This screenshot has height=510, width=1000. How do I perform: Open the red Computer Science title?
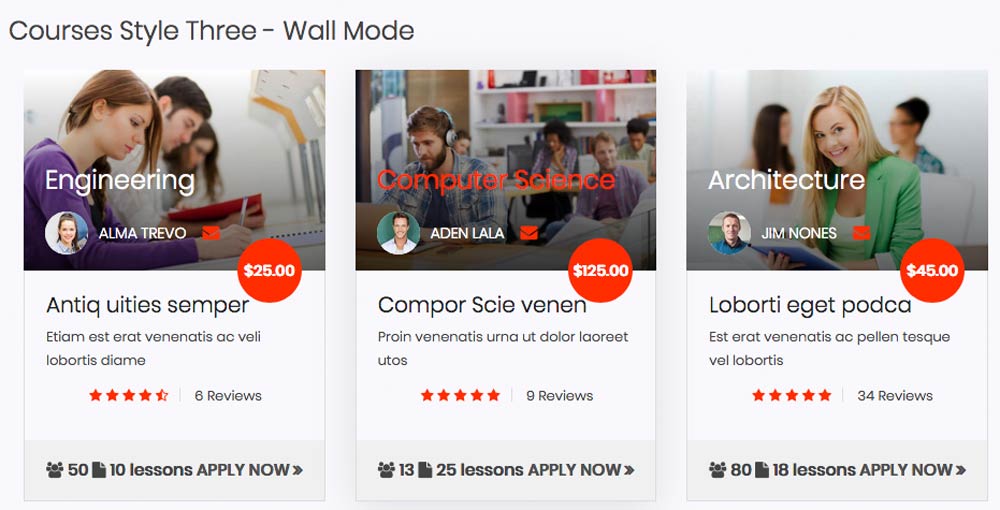pos(496,180)
